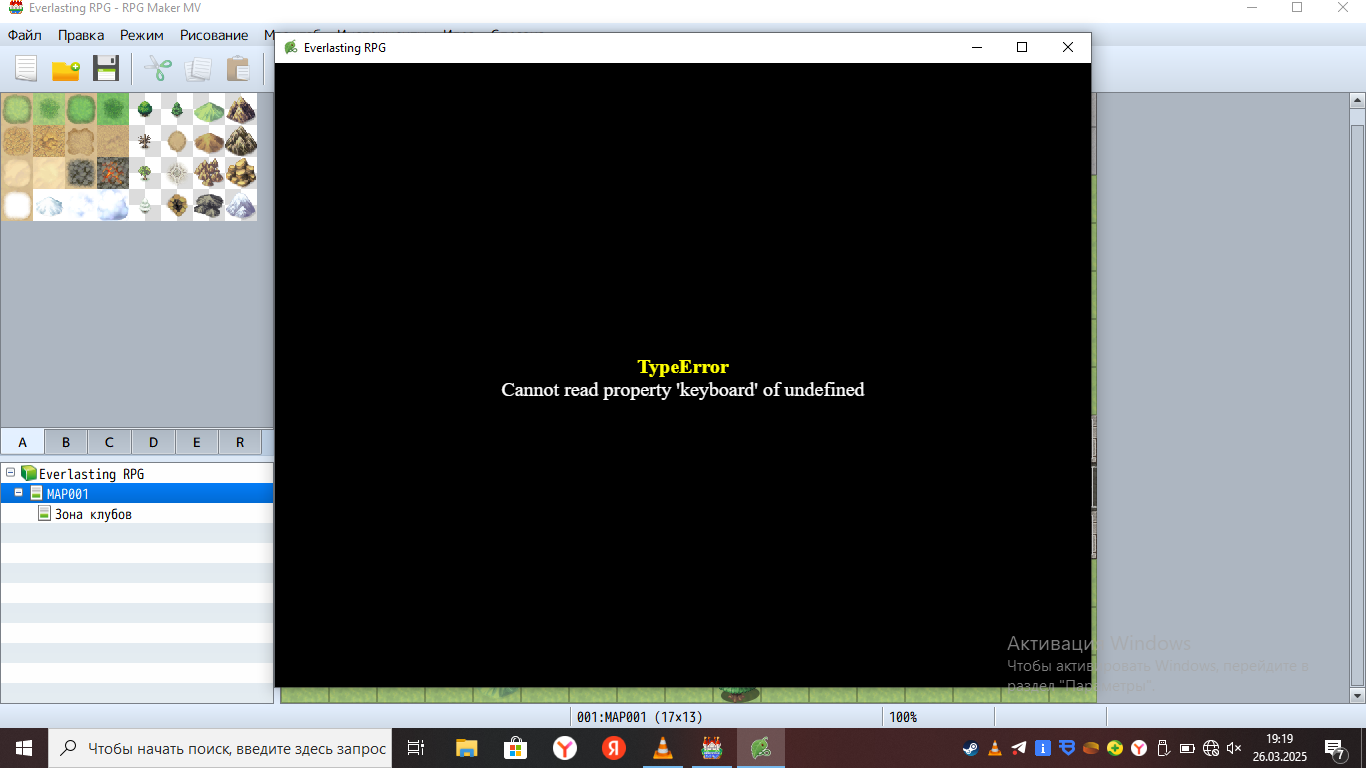Click the map editor scrollbar down arrow

click(1357, 695)
